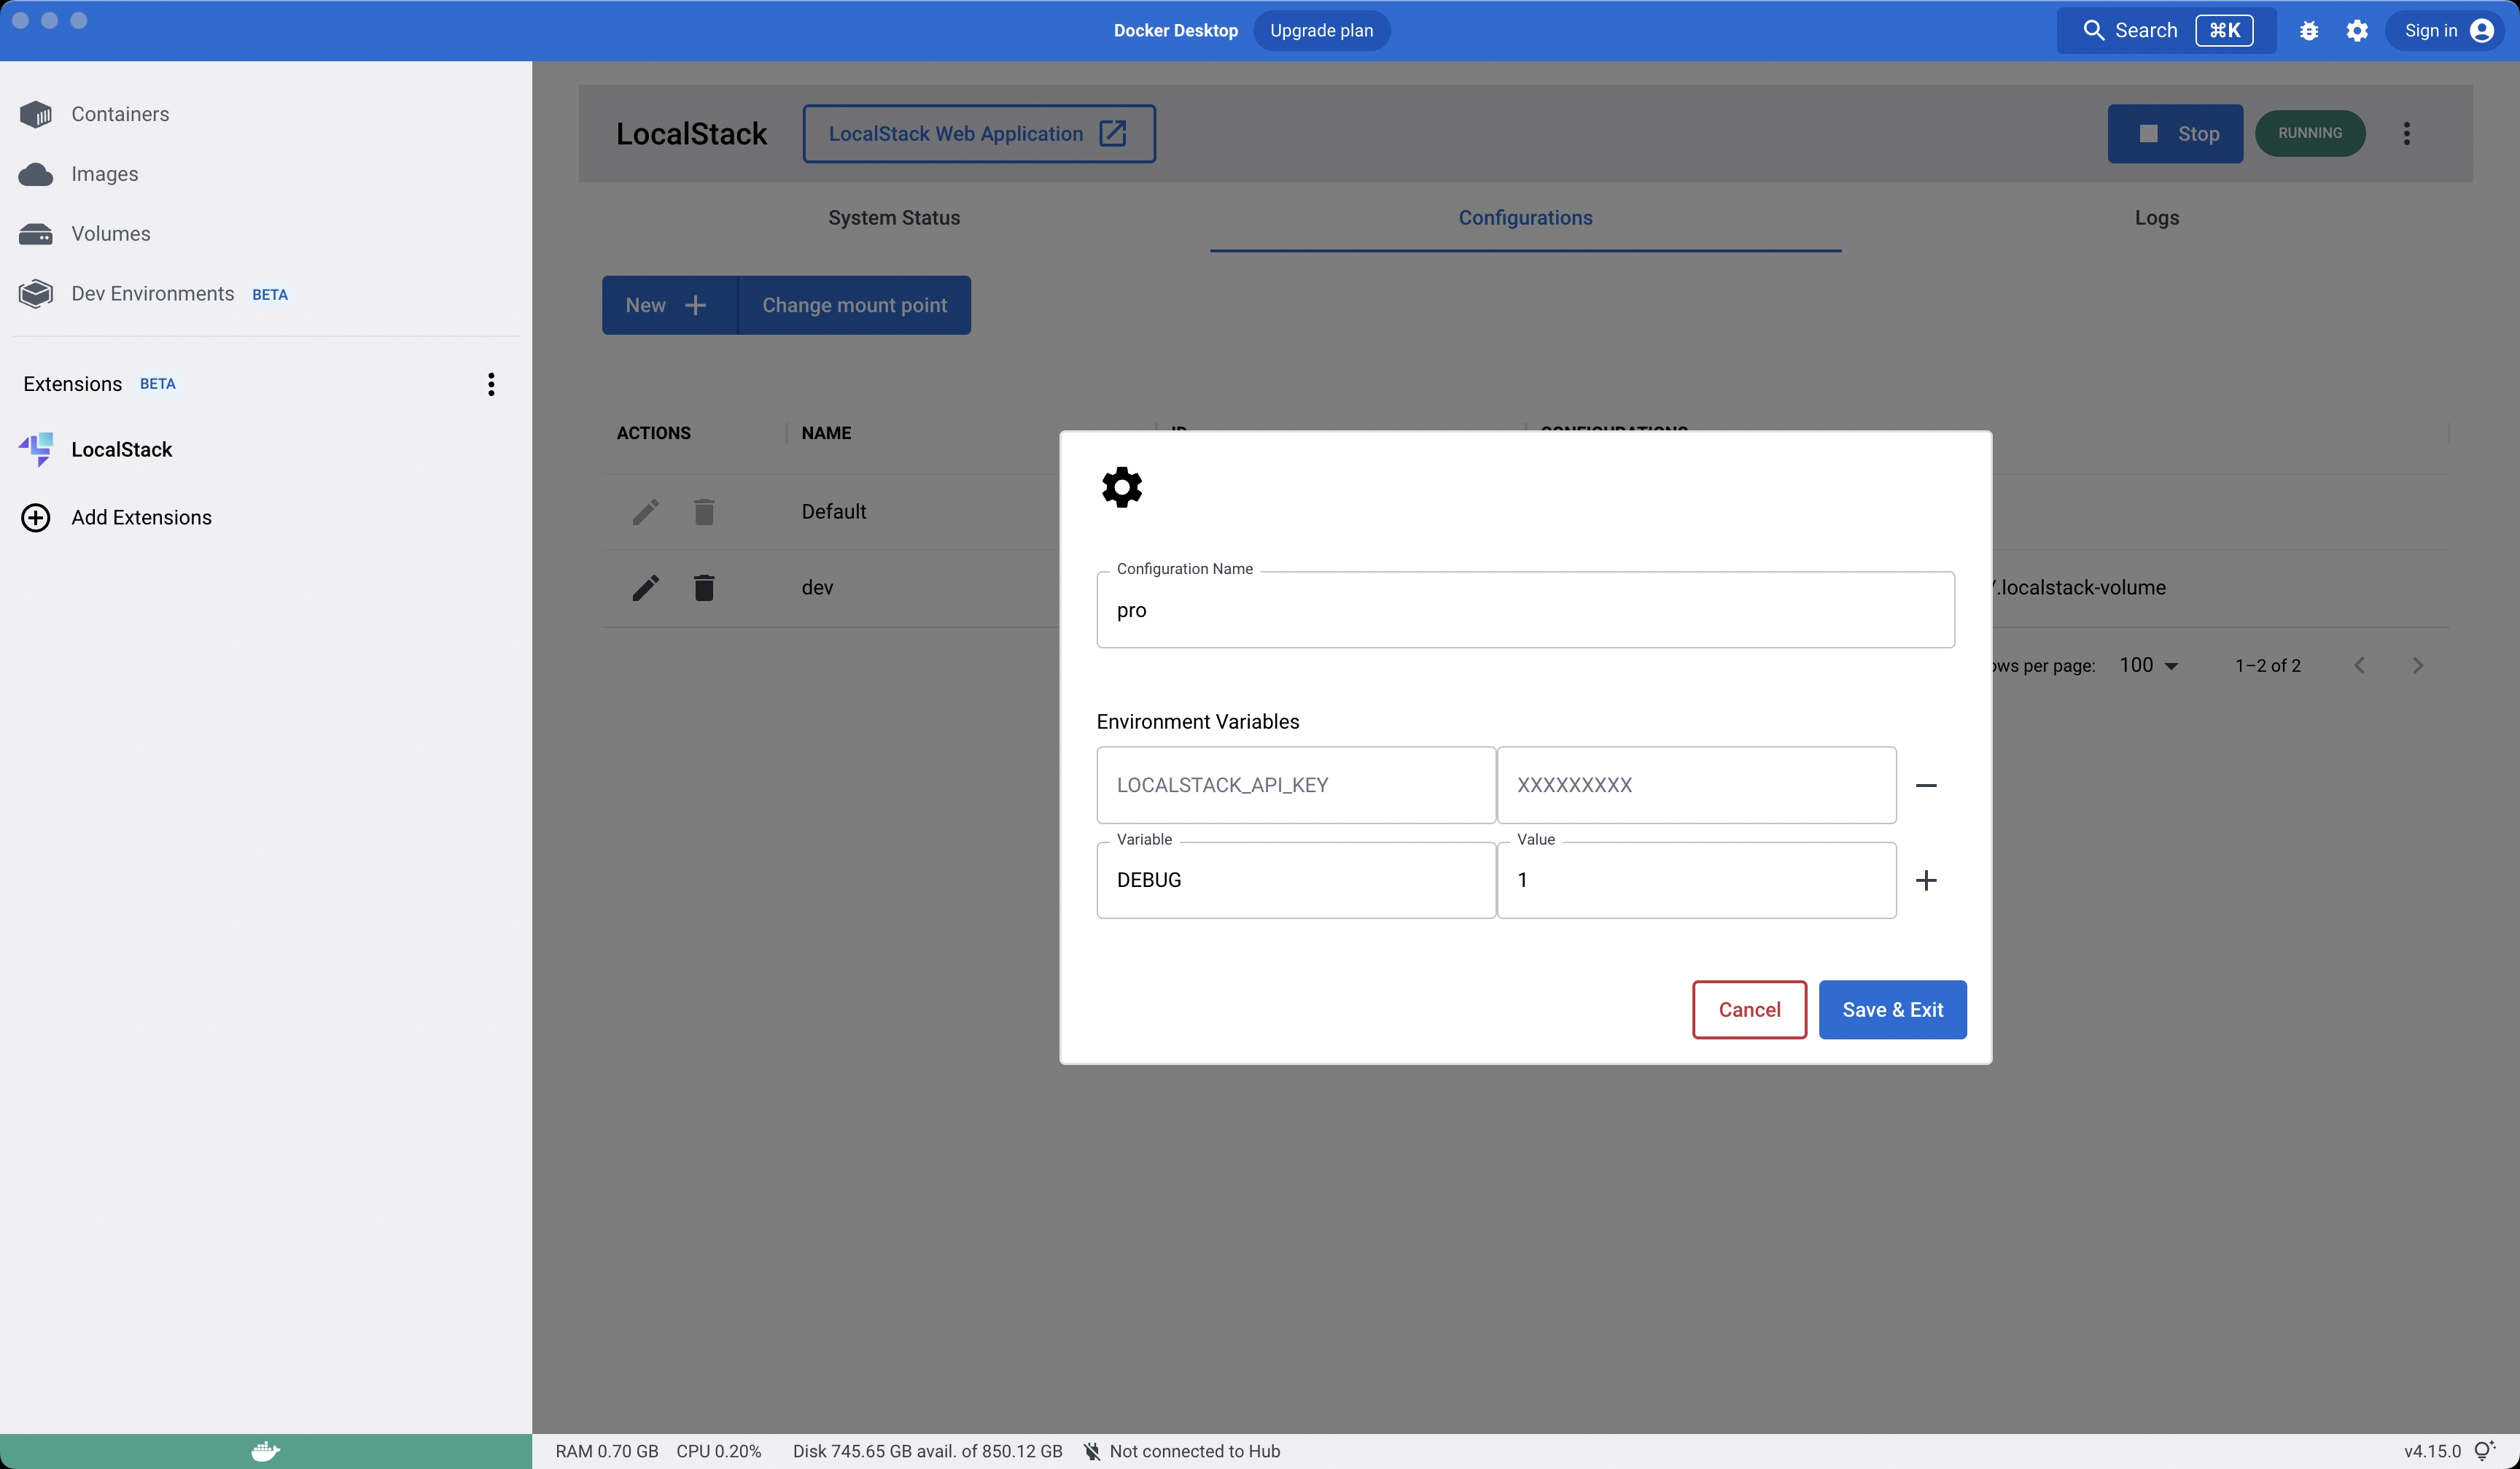2520x1469 pixels.
Task: Select the LocalStack extension in sidebar
Action: pos(121,449)
